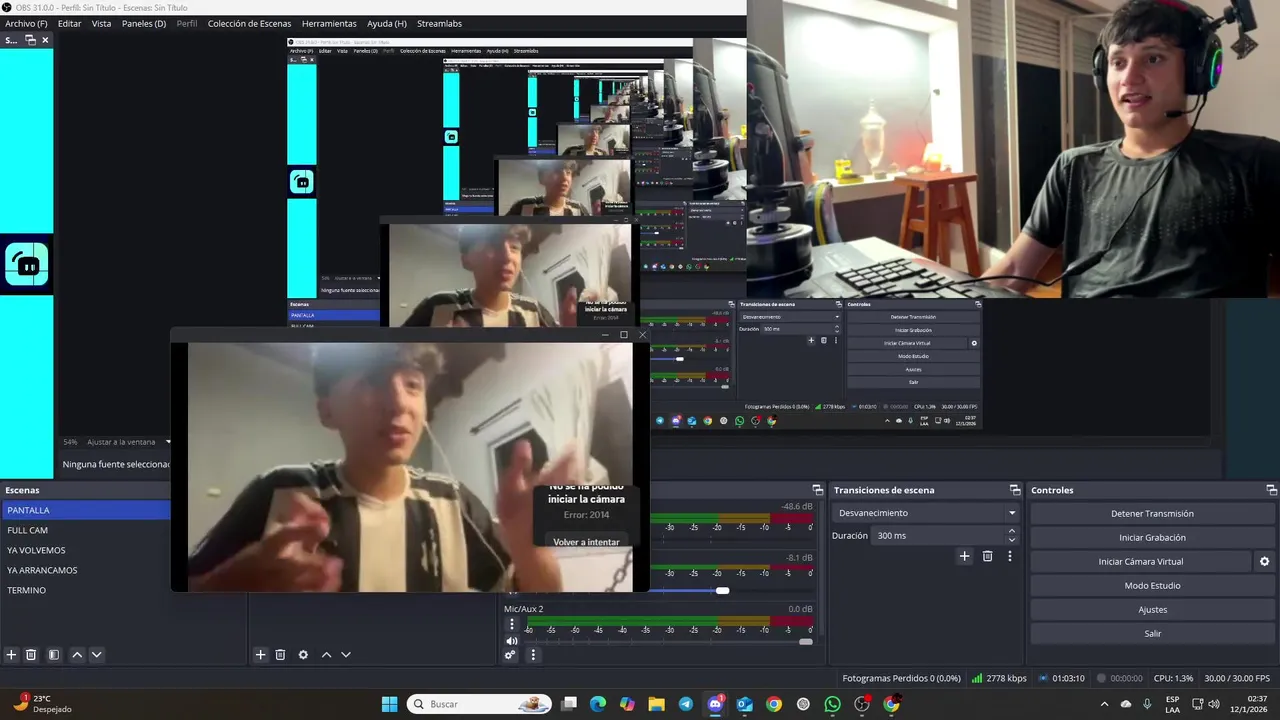The height and width of the screenshot is (720, 1280).
Task: Adjust the Mic/Aux 2 volume slider
Action: (806, 641)
